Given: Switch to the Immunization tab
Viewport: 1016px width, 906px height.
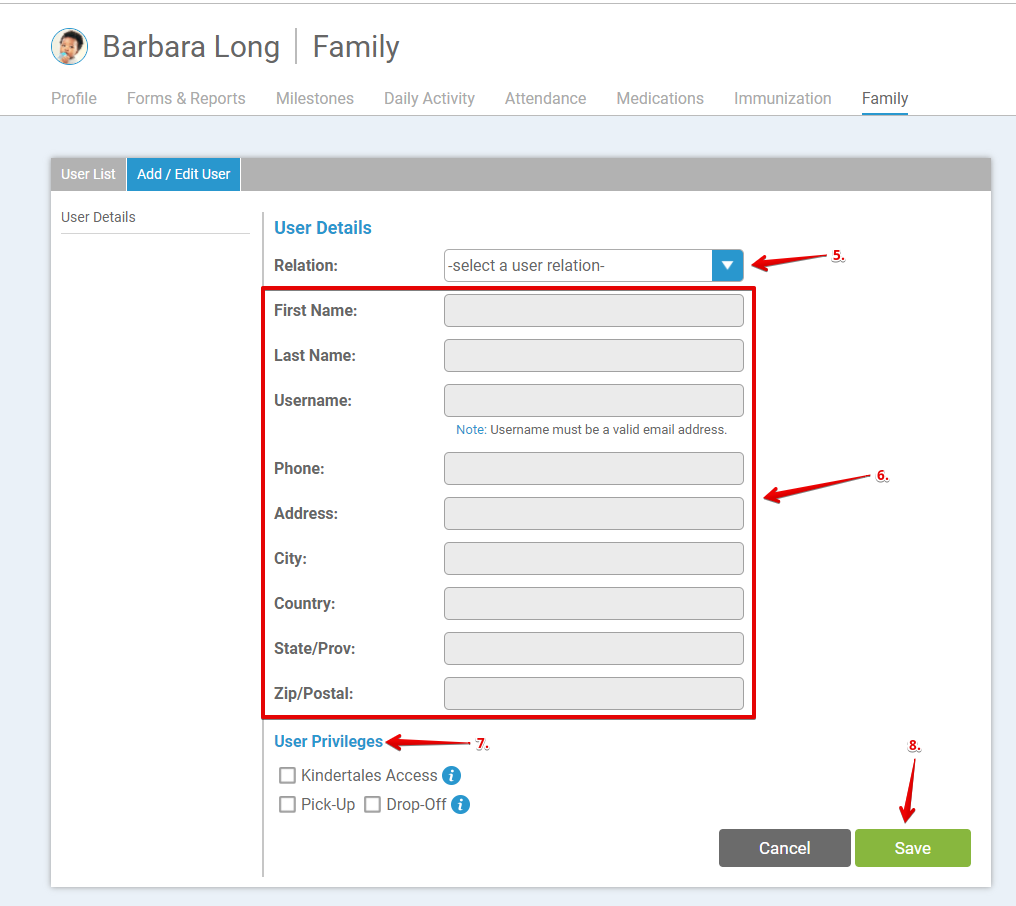Looking at the screenshot, I should 783,98.
